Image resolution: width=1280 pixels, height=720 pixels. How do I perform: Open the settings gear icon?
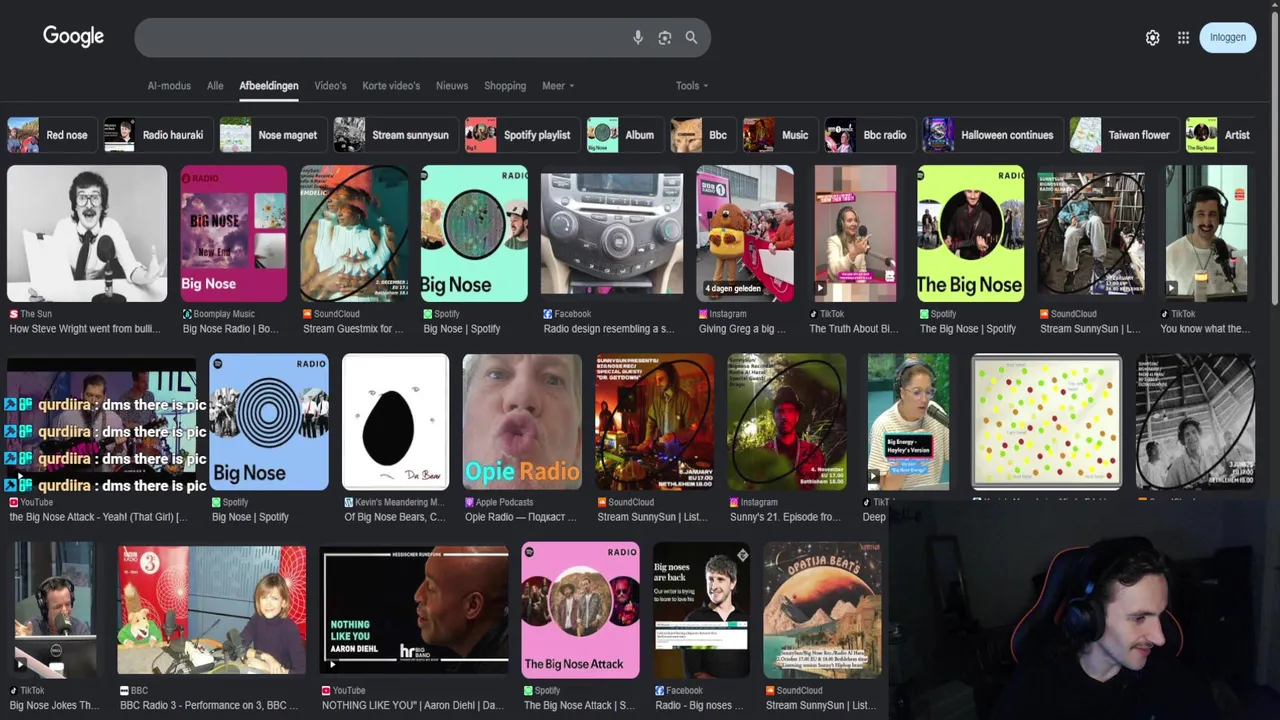tap(1153, 37)
